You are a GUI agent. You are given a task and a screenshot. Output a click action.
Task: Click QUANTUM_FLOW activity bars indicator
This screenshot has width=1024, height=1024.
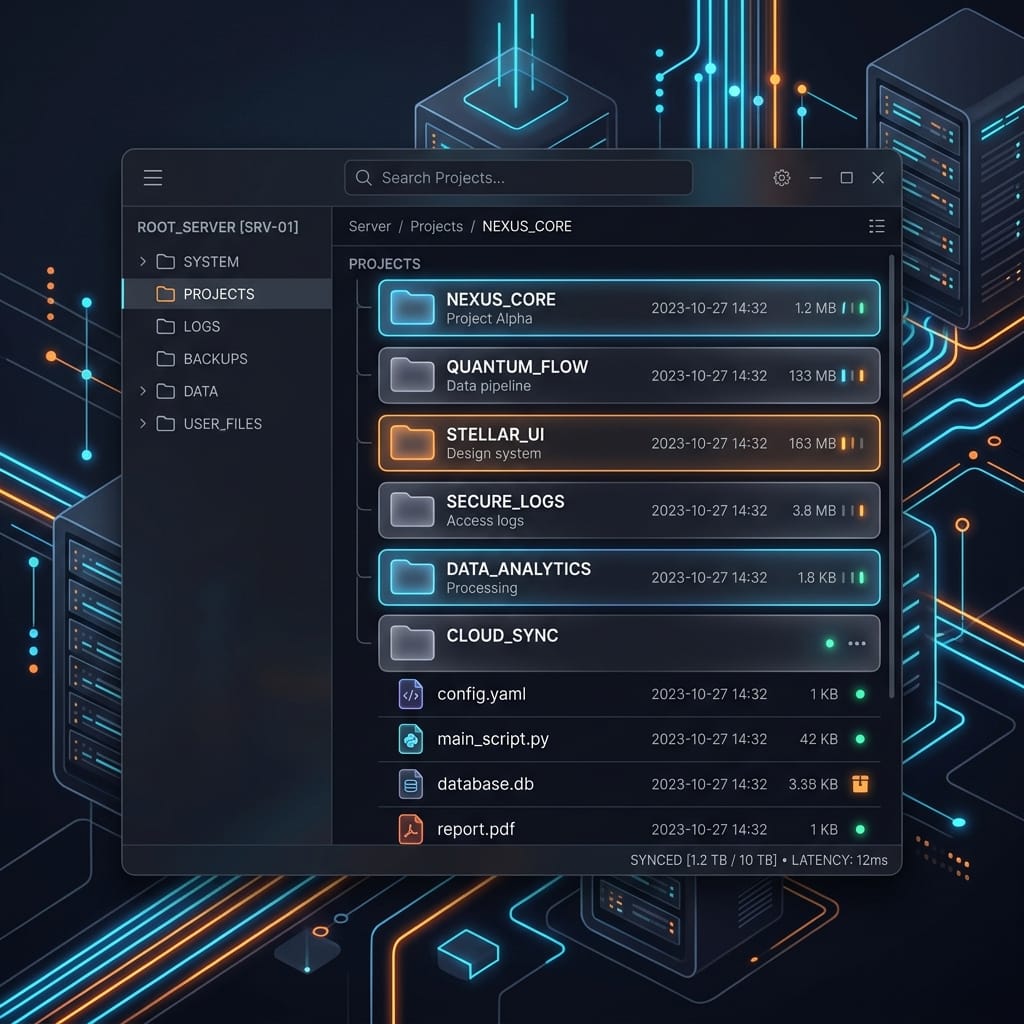pos(853,376)
